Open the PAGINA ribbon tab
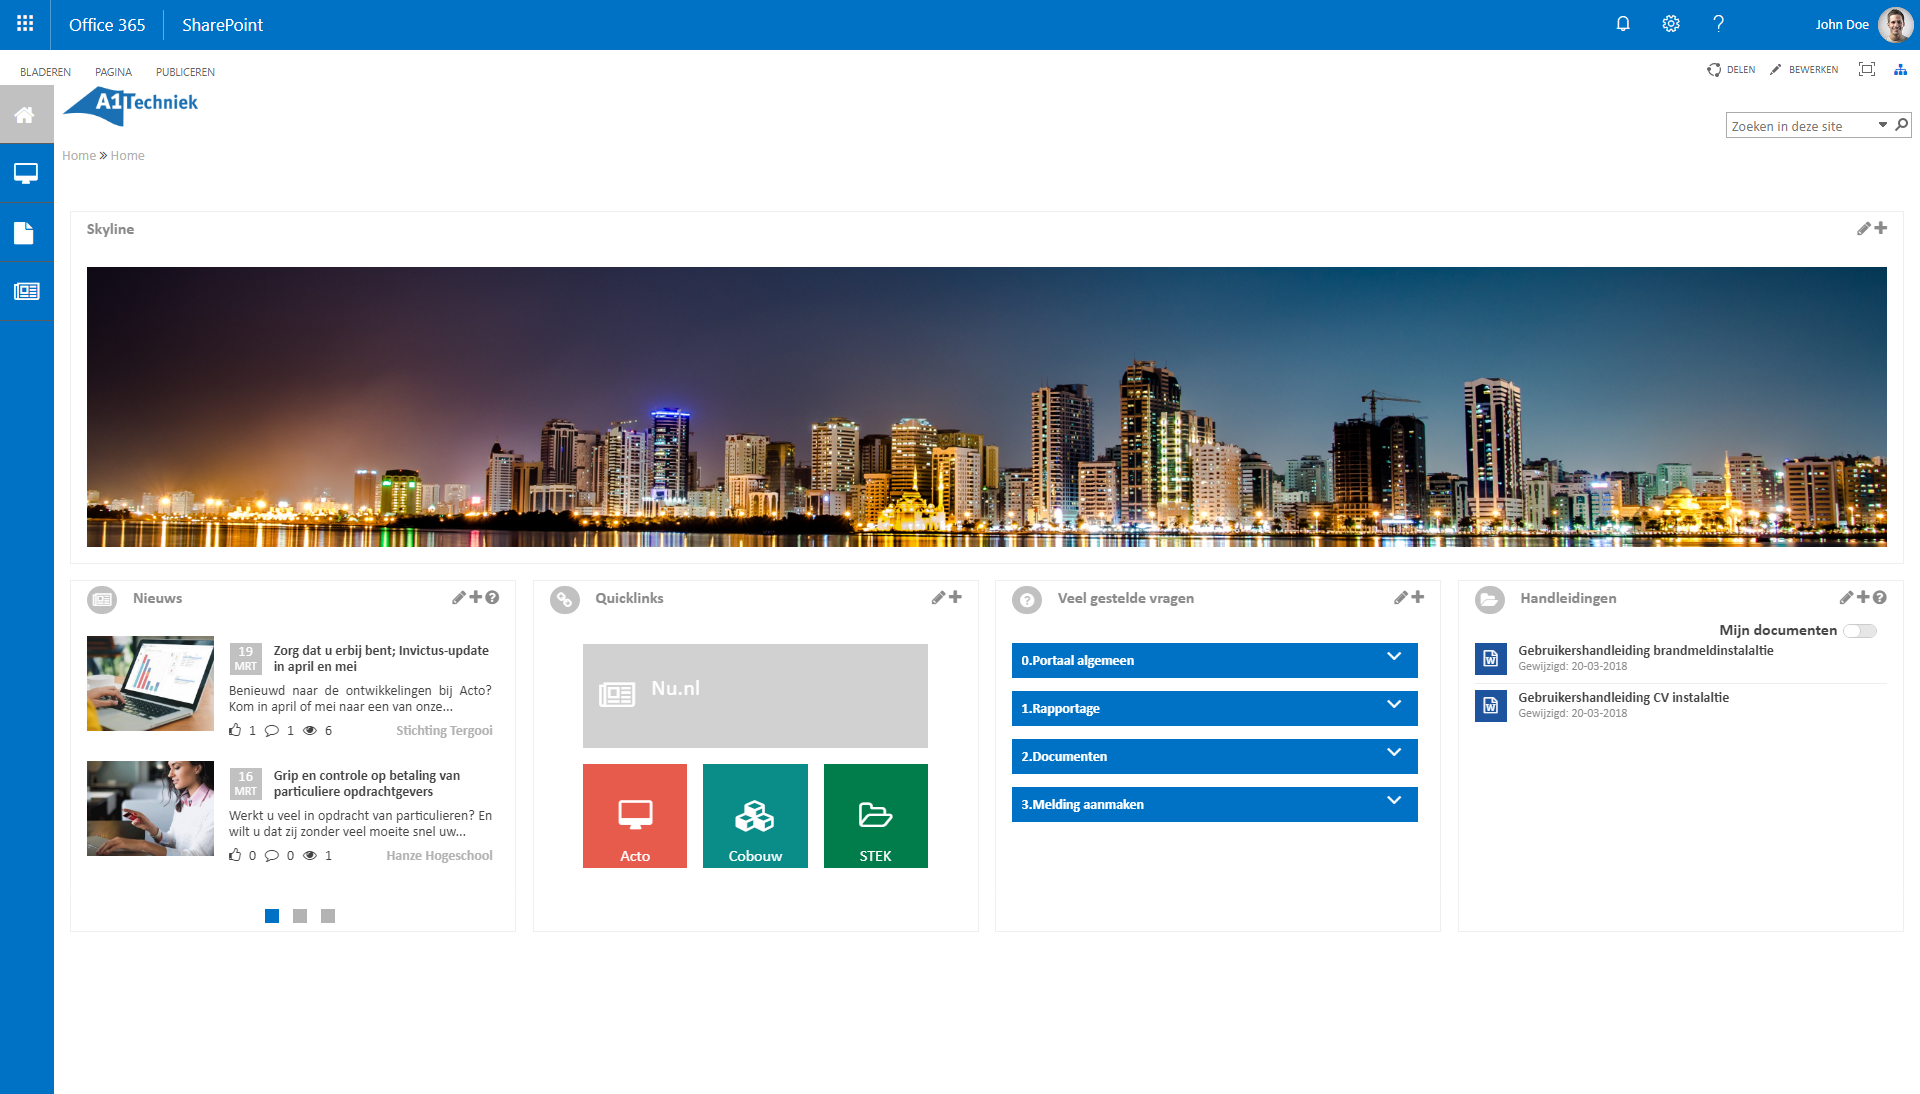 pyautogui.click(x=113, y=72)
